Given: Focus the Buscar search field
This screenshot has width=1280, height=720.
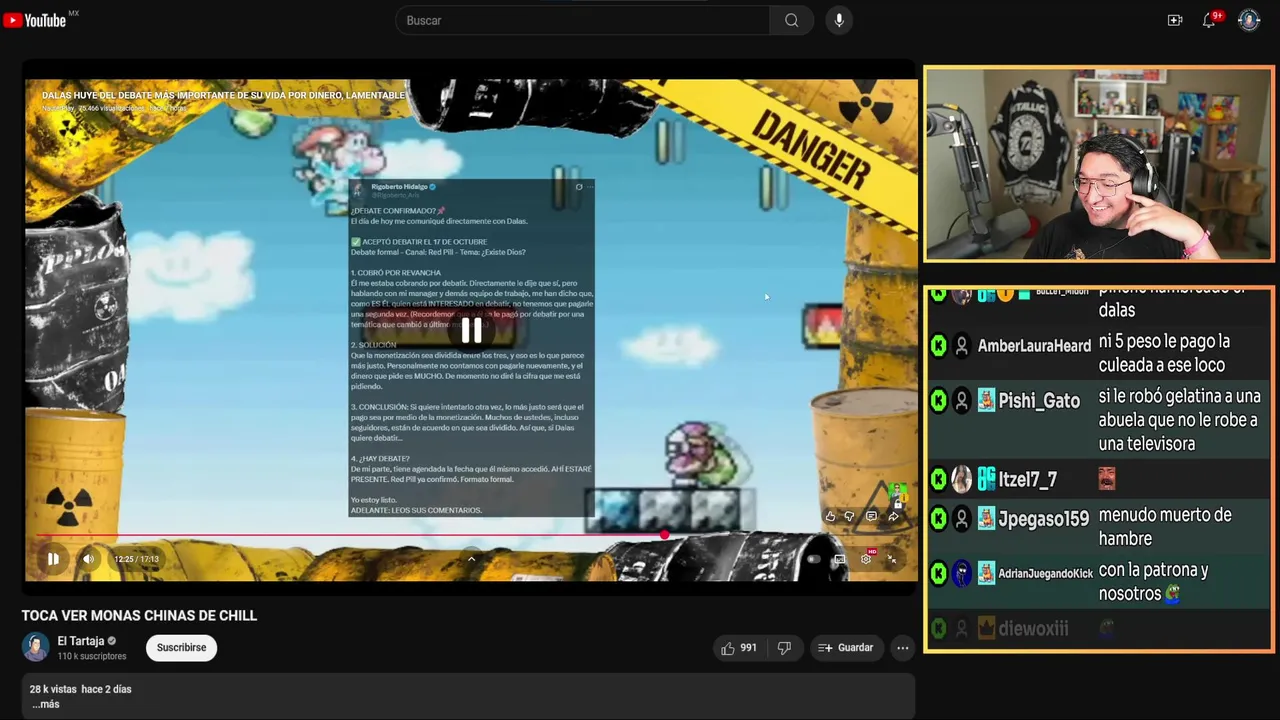Looking at the screenshot, I should click(x=583, y=20).
